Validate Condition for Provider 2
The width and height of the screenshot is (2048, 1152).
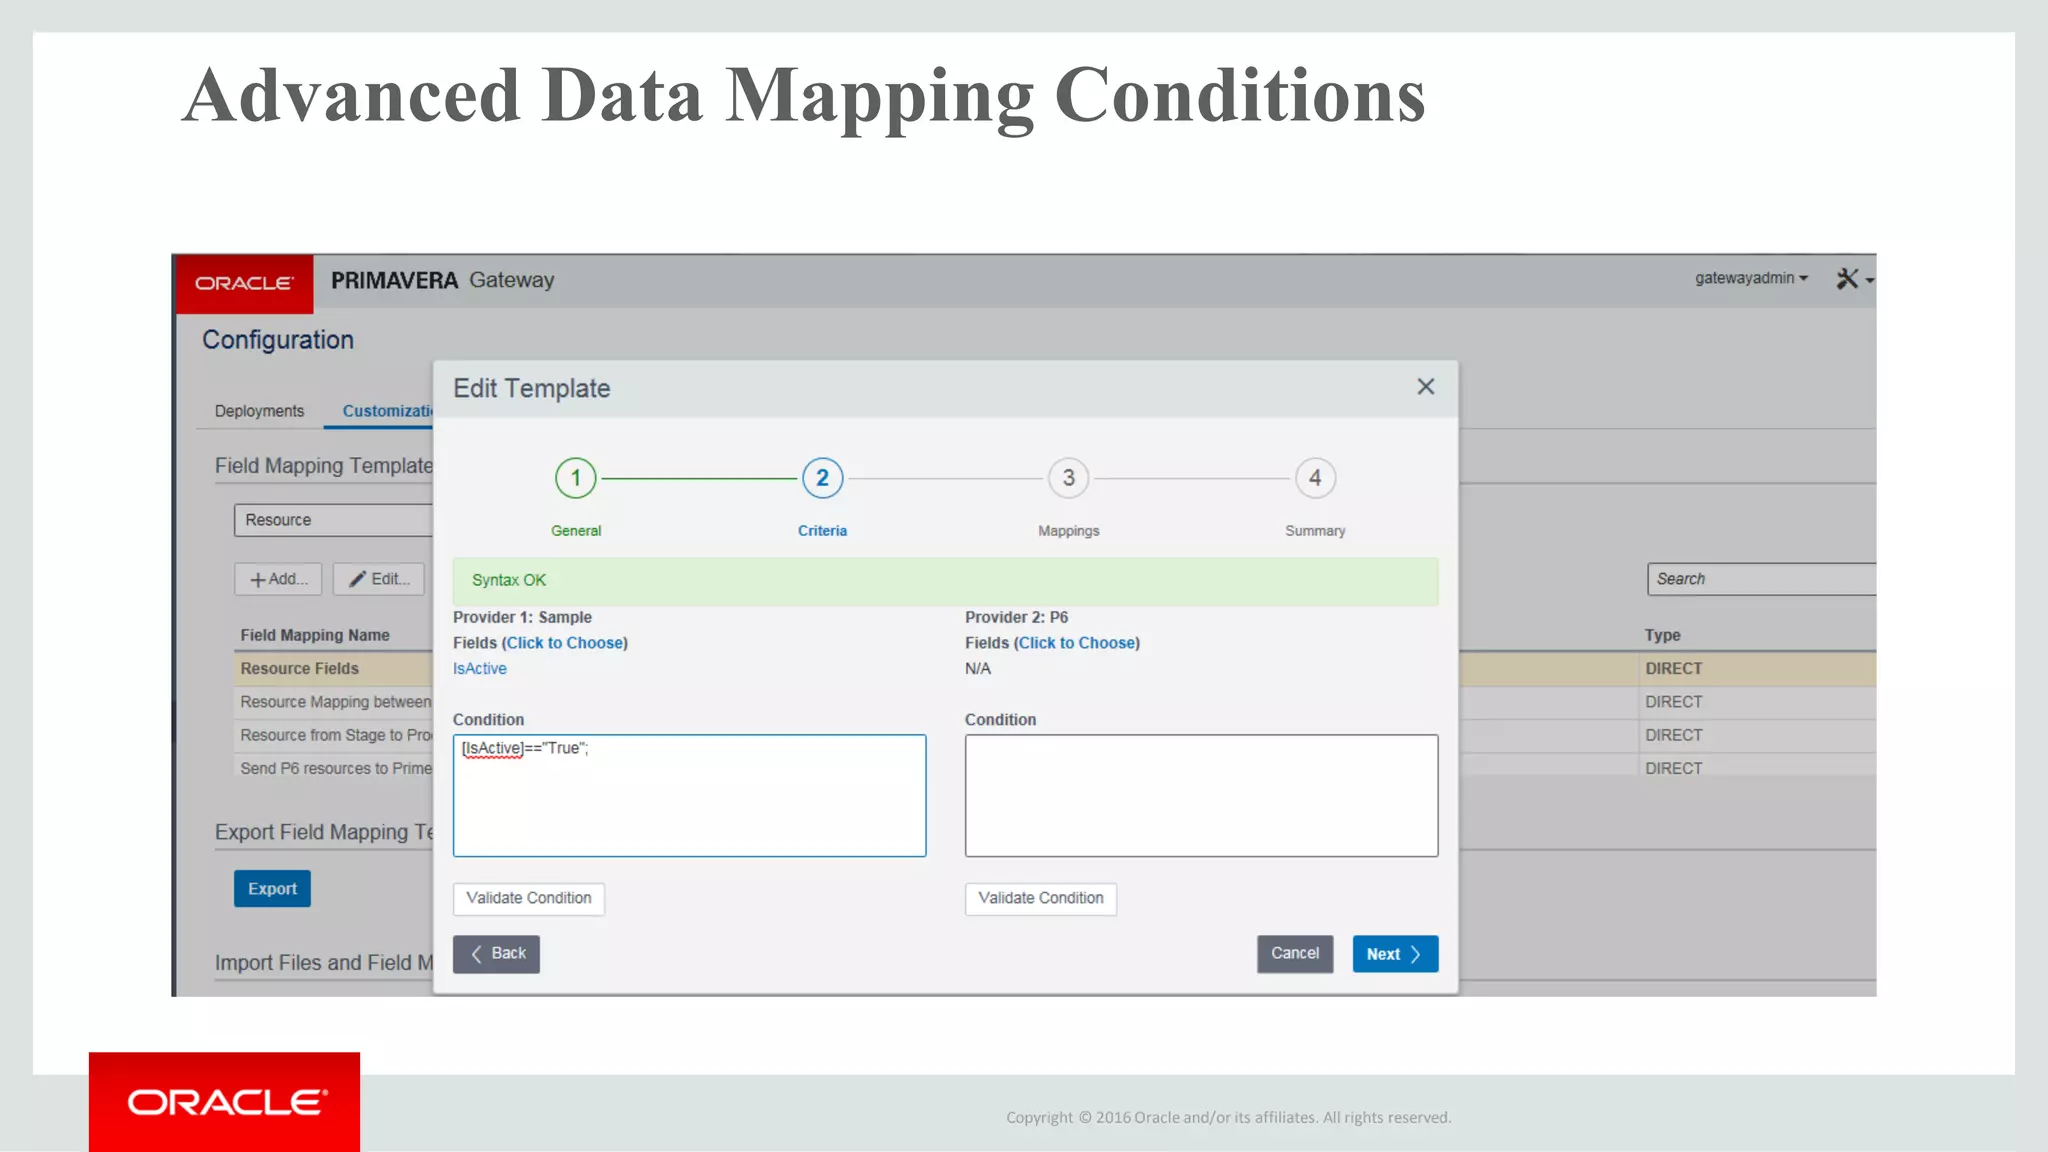pyautogui.click(x=1040, y=898)
